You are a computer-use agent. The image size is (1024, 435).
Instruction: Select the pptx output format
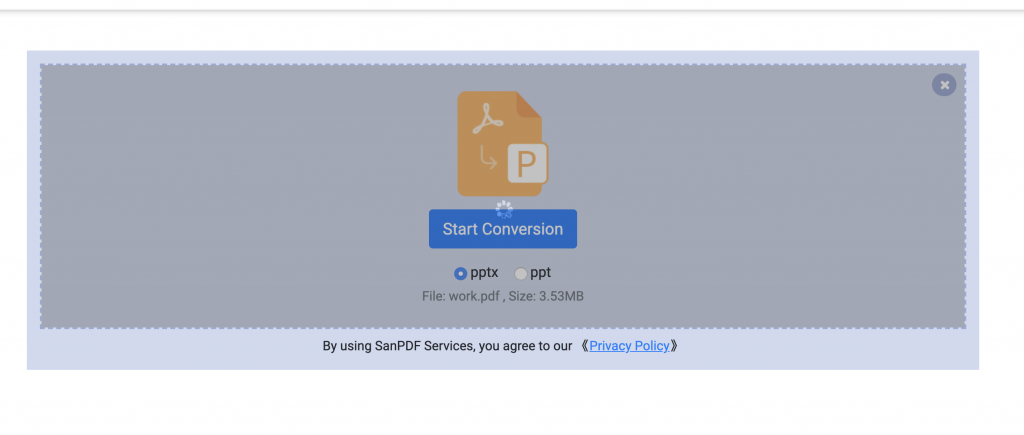point(460,273)
